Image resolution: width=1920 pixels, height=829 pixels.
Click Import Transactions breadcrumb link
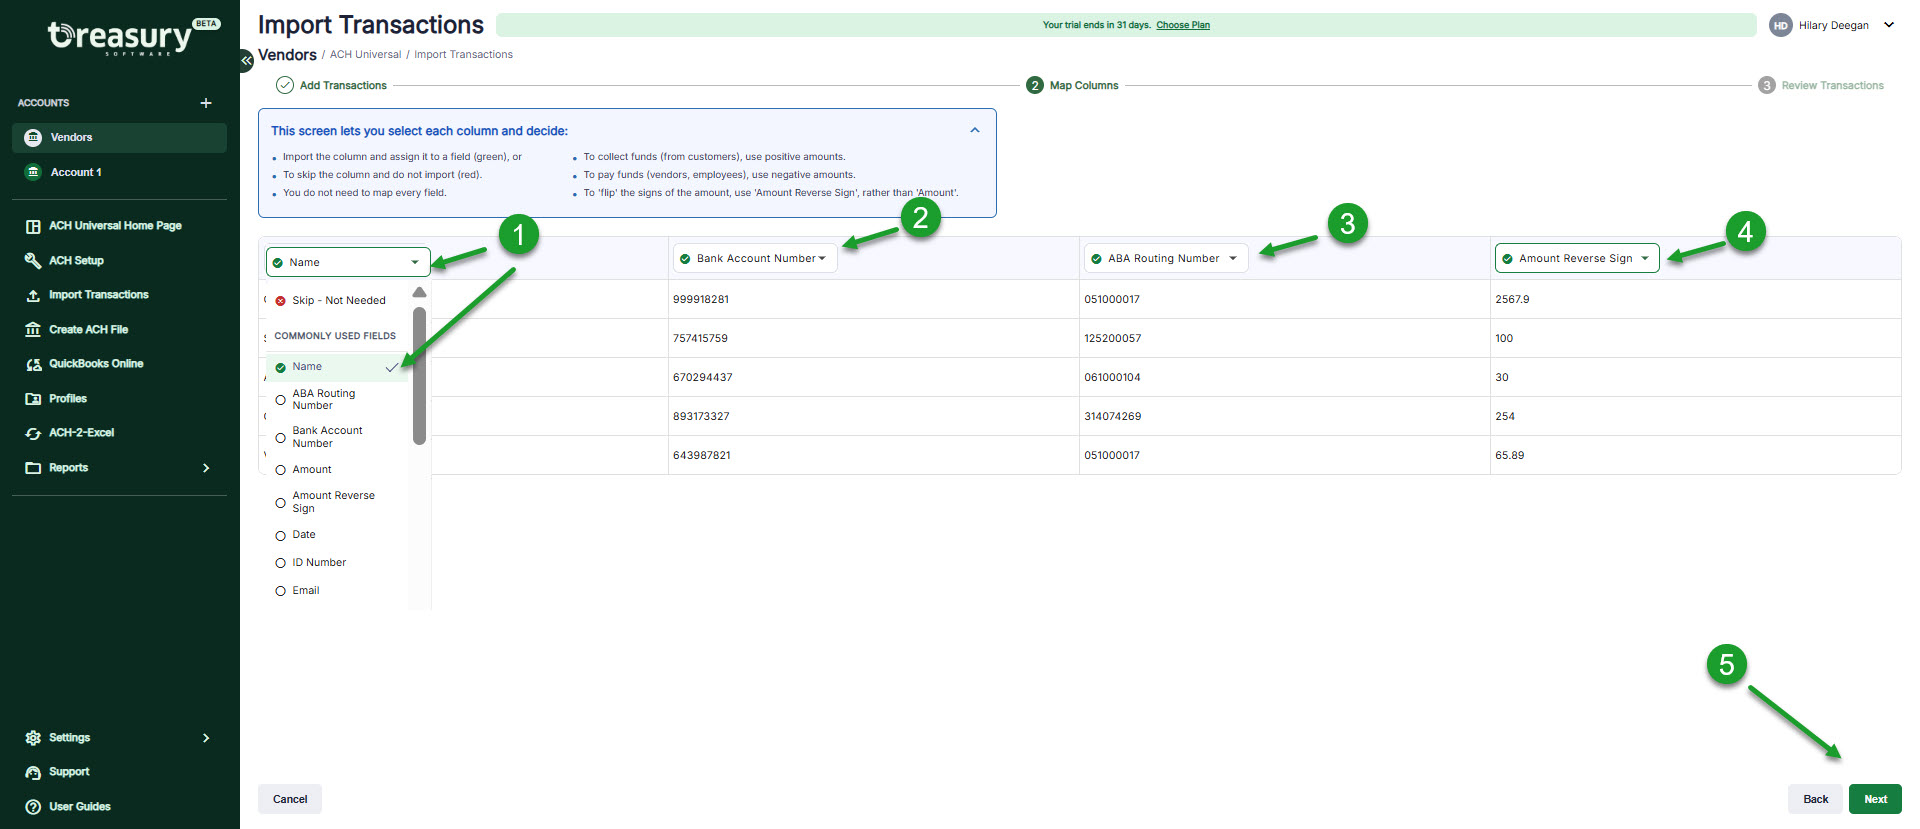click(x=463, y=55)
